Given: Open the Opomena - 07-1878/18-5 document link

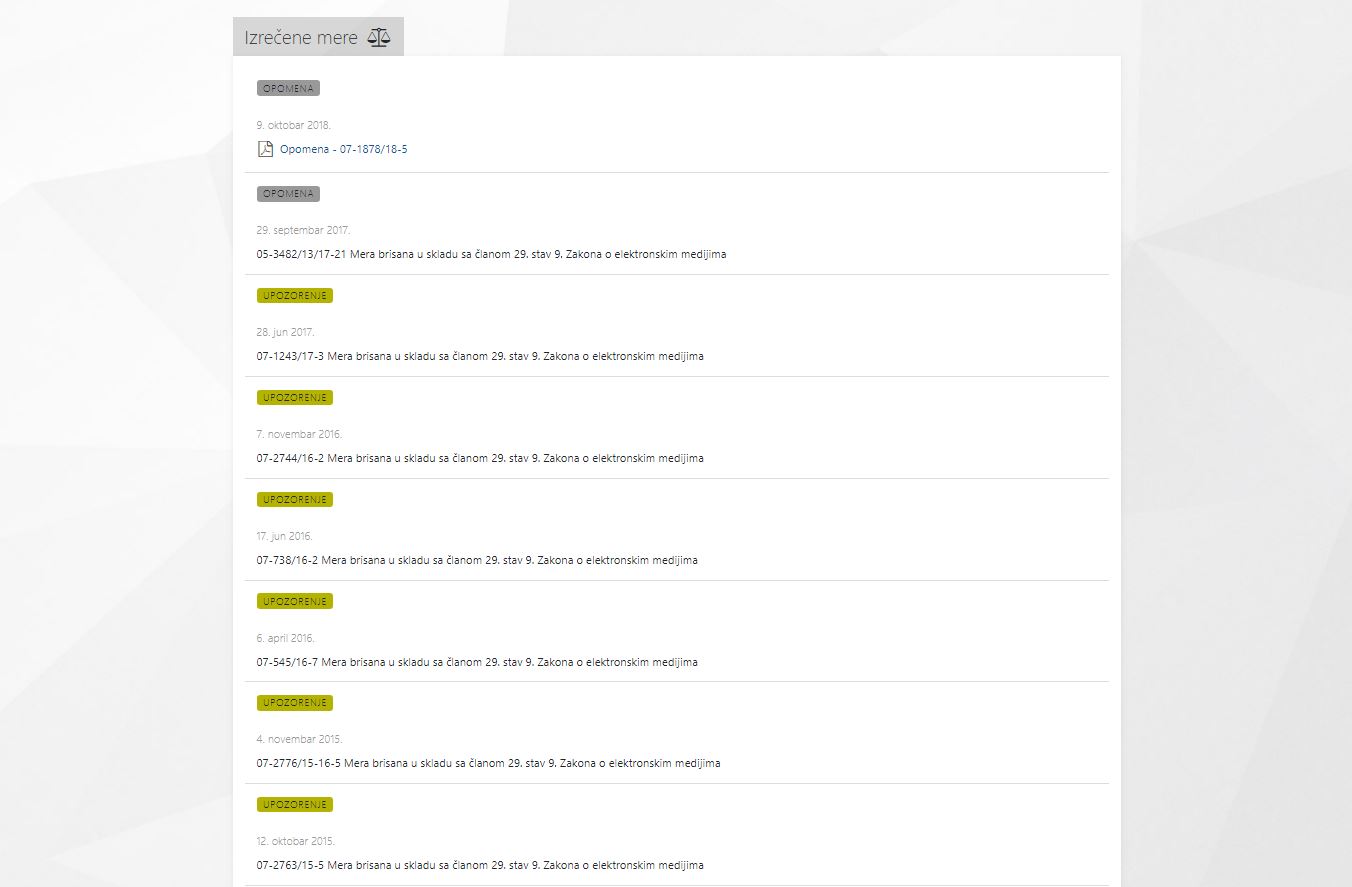Looking at the screenshot, I should click(343, 149).
